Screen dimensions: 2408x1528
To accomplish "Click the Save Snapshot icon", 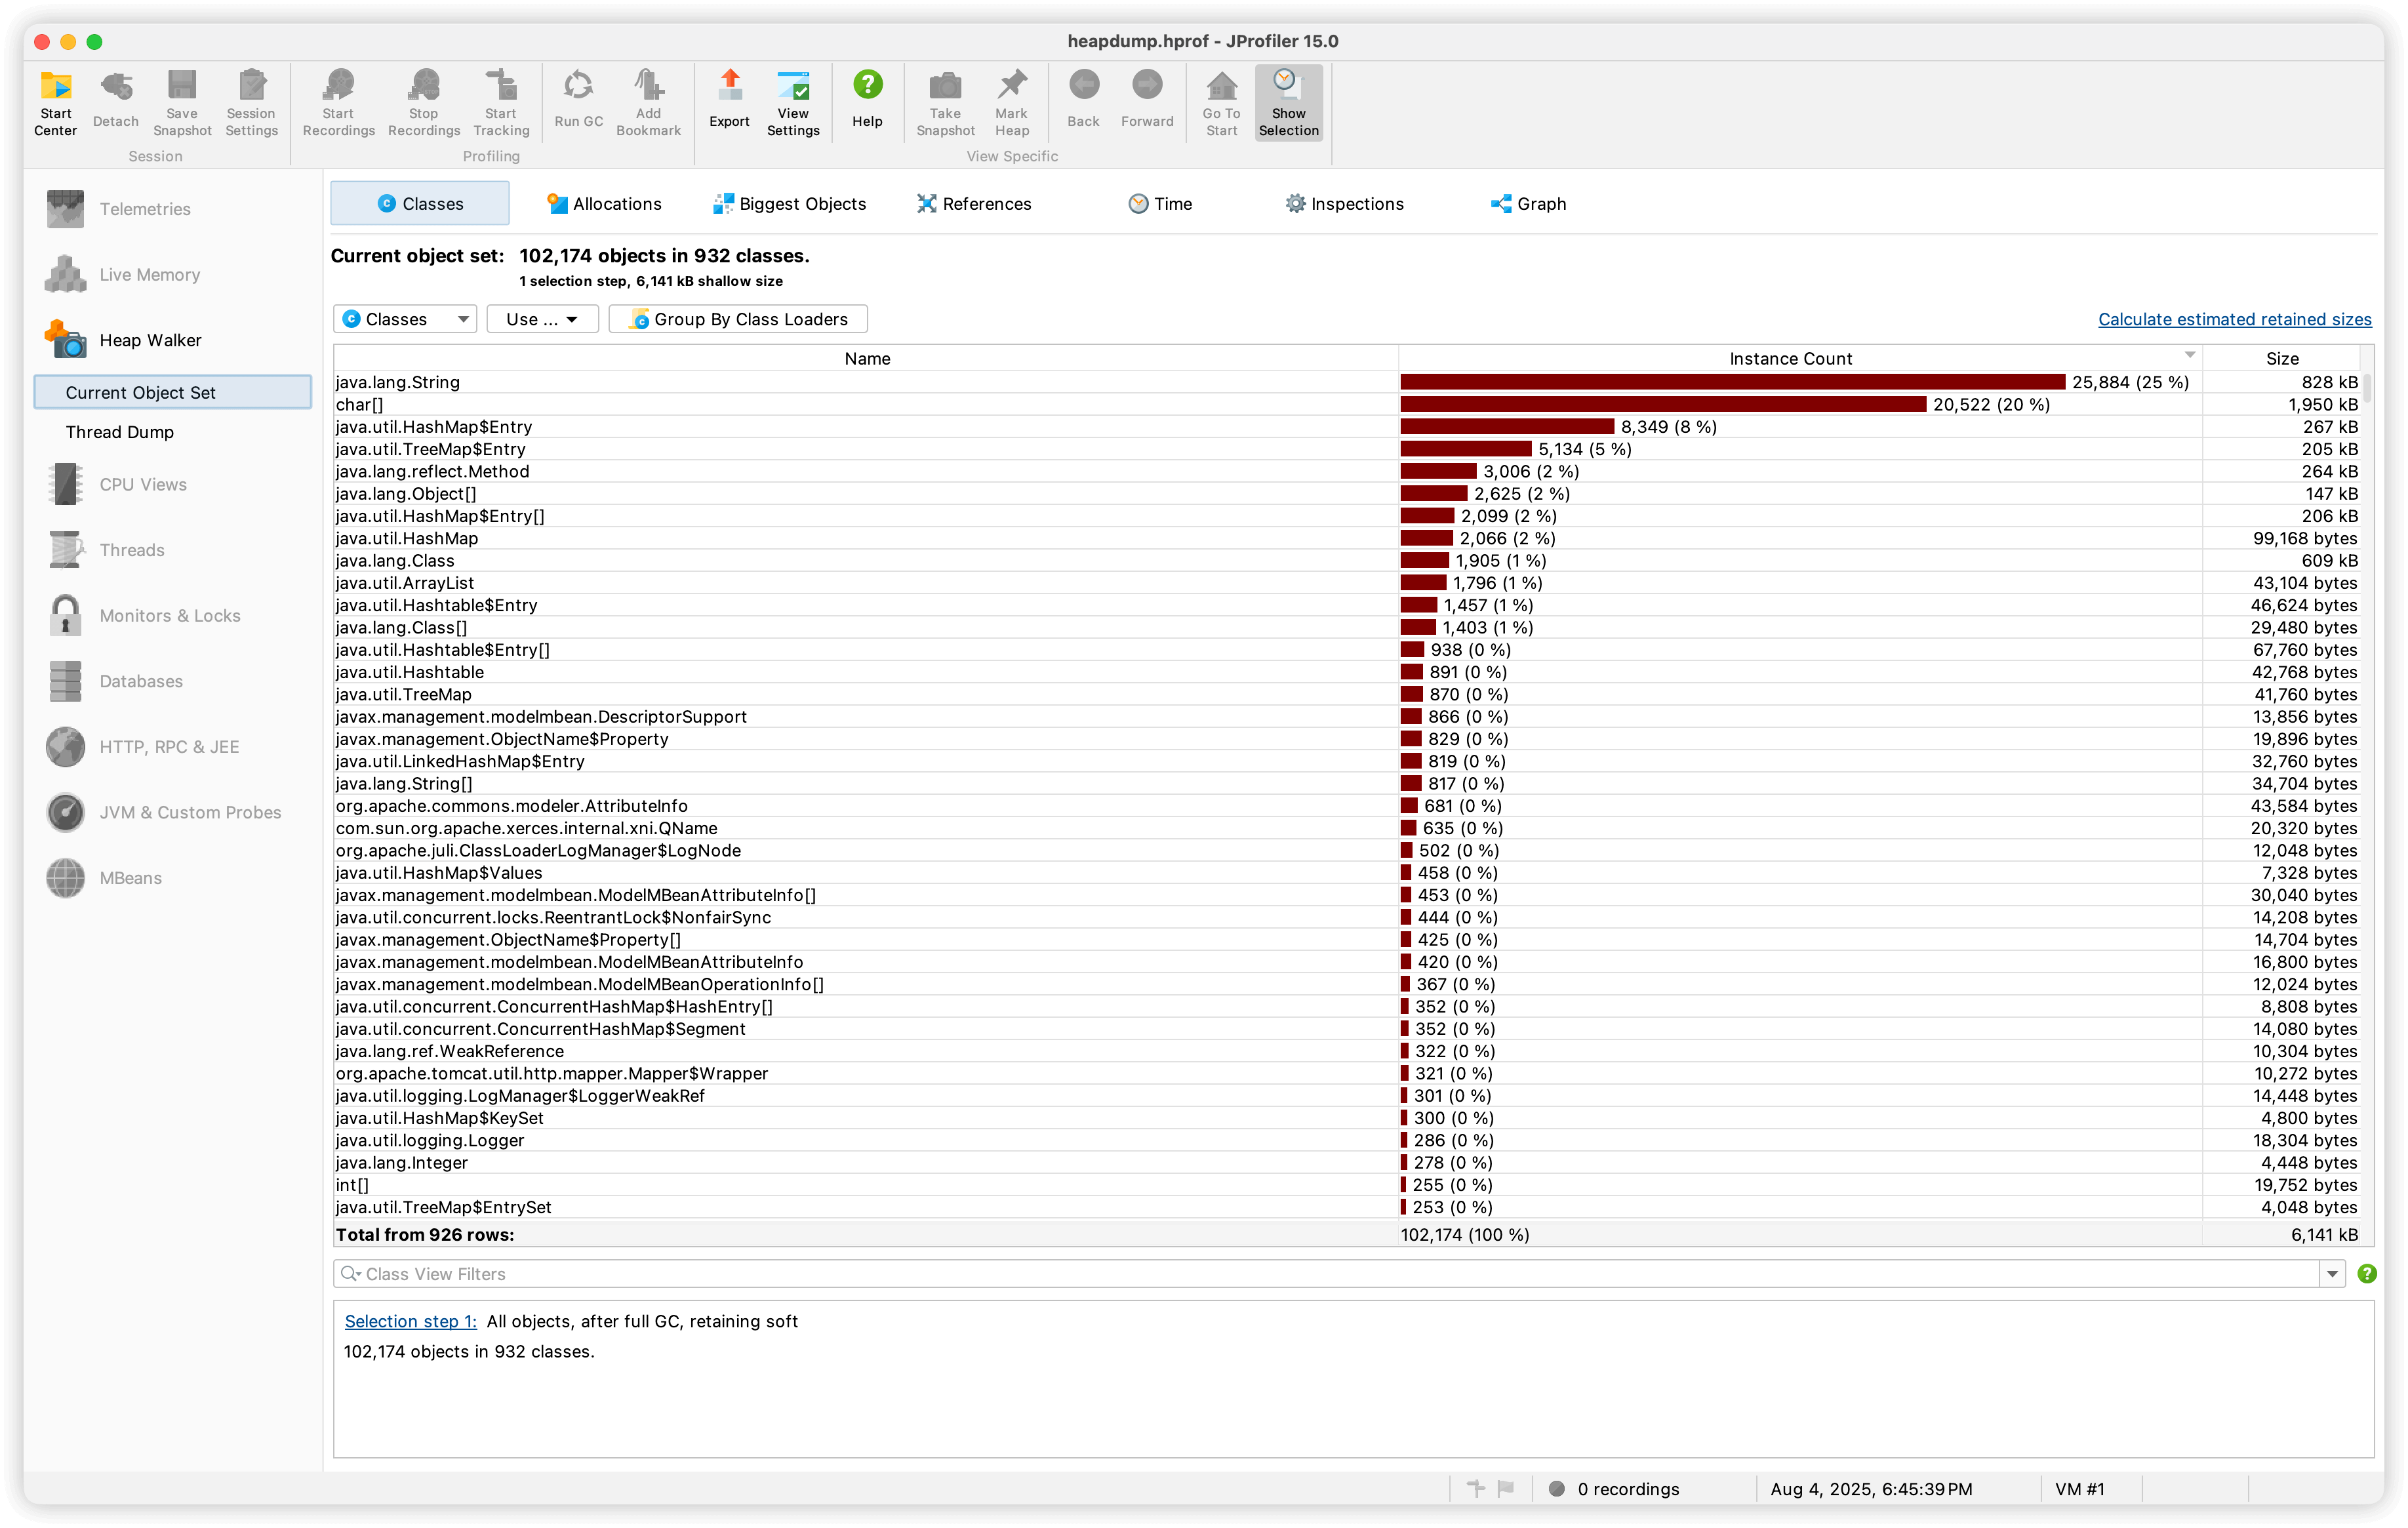I will [x=182, y=103].
